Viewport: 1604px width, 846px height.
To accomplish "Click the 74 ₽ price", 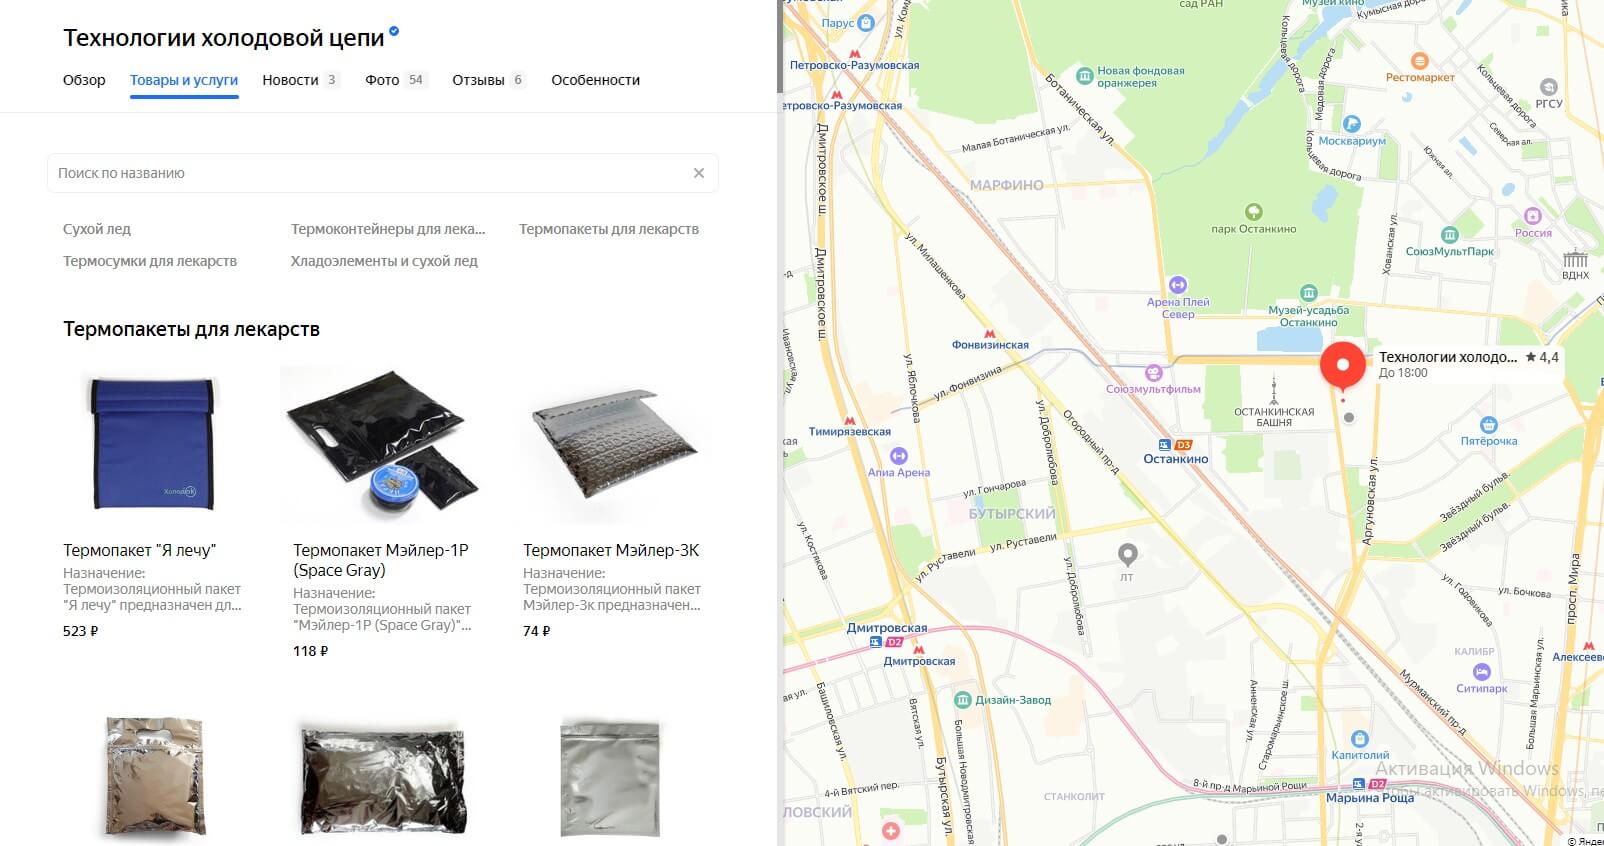I will tap(537, 631).
